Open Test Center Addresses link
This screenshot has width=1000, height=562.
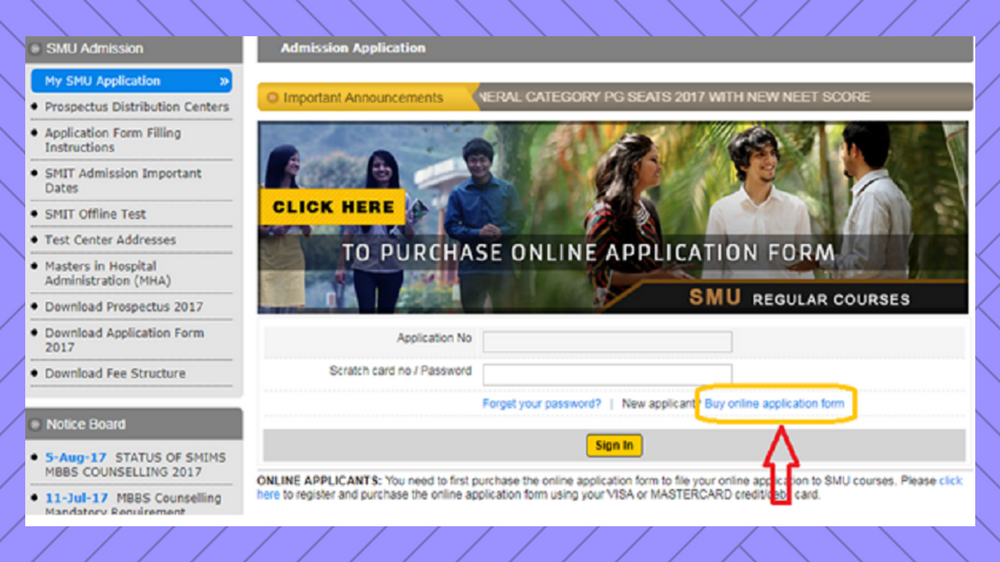(x=110, y=240)
